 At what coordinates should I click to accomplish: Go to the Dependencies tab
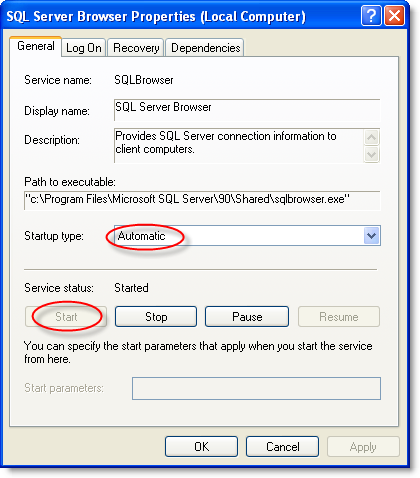pos(205,48)
